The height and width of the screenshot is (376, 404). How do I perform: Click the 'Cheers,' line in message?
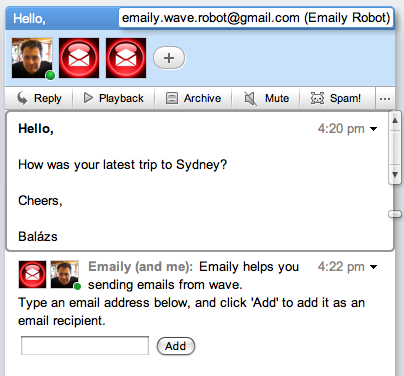point(40,201)
